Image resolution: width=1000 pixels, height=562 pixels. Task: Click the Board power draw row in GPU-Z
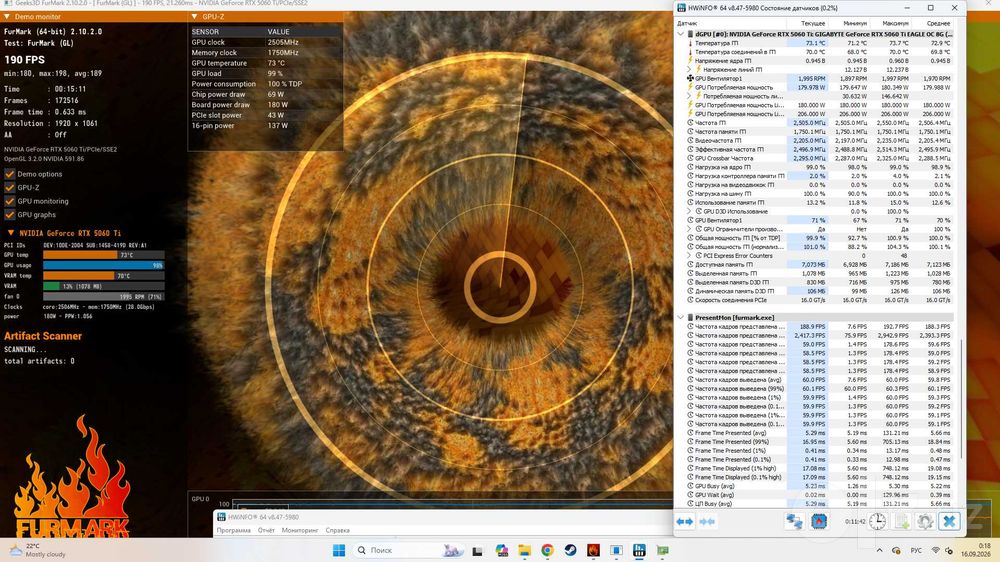(265, 105)
